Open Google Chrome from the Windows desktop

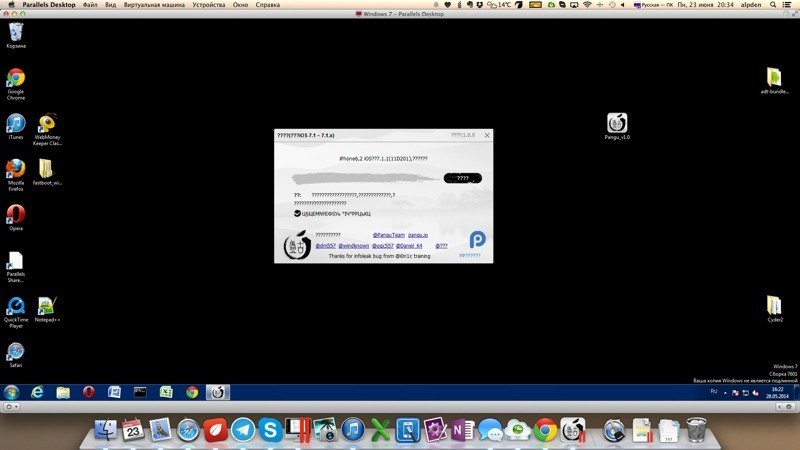point(16,80)
